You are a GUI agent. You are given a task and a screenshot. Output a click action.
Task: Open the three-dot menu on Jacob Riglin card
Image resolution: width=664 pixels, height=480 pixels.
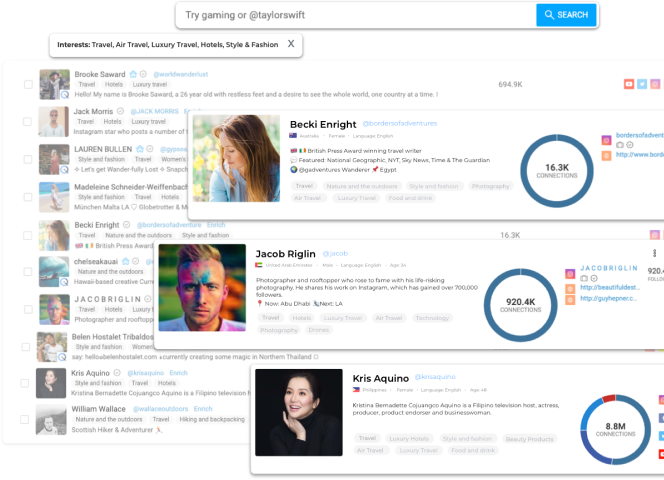pos(655,253)
